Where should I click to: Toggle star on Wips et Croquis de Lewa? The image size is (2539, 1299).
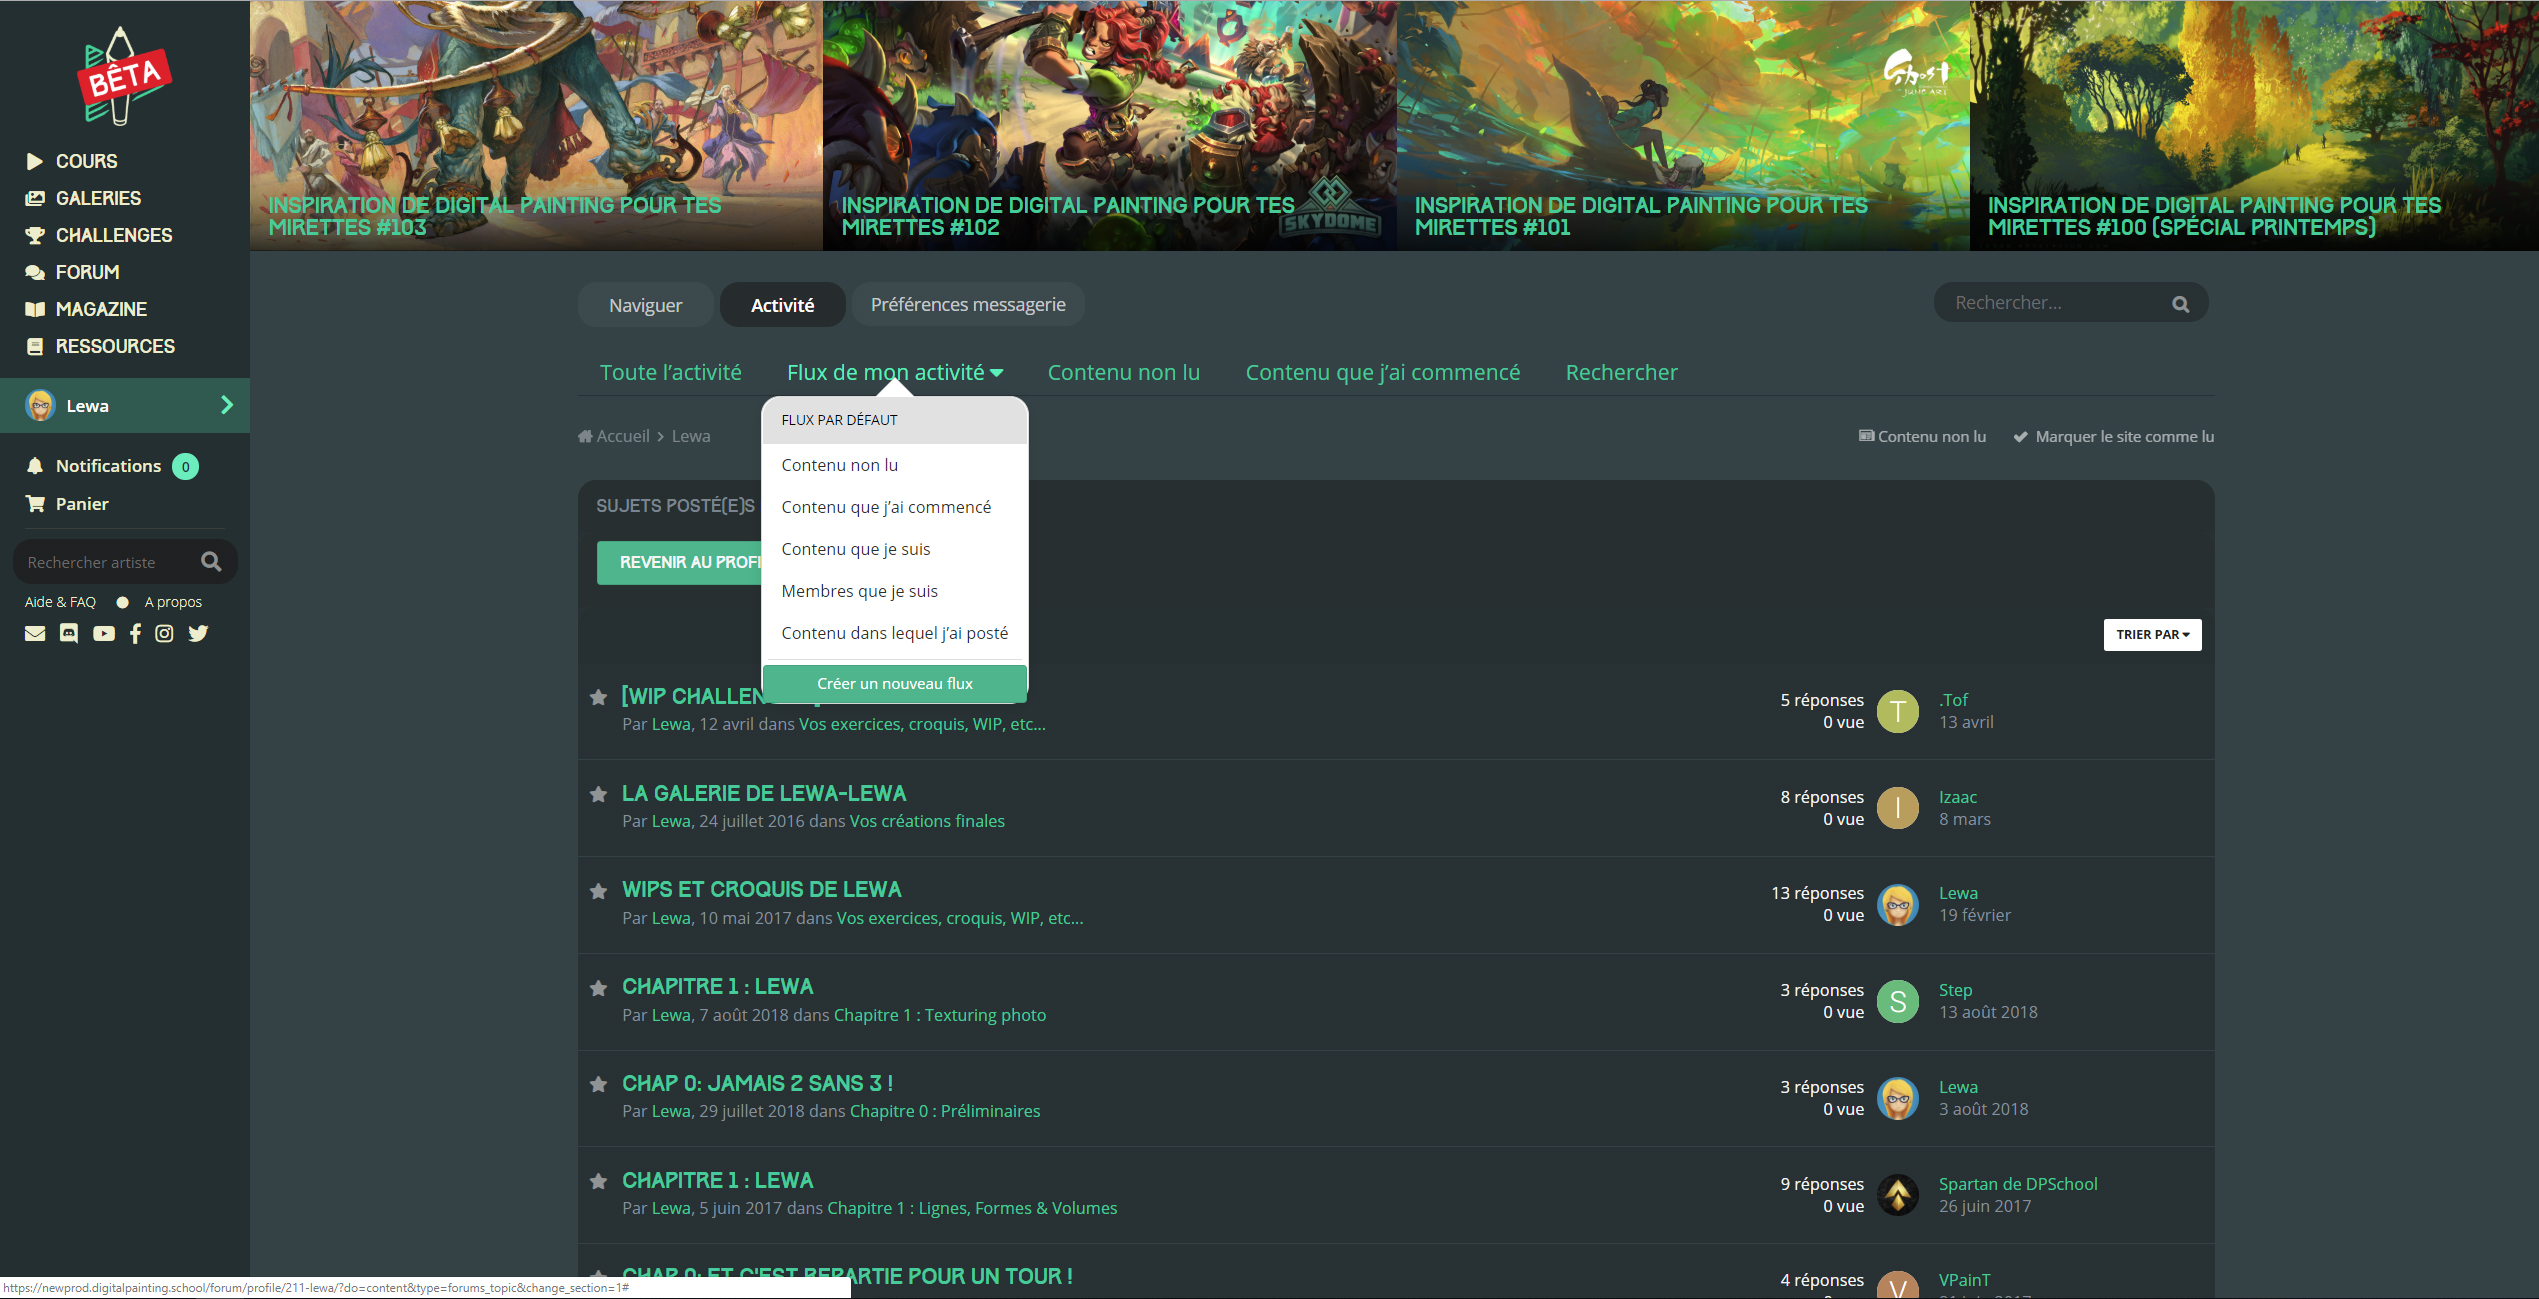(599, 891)
